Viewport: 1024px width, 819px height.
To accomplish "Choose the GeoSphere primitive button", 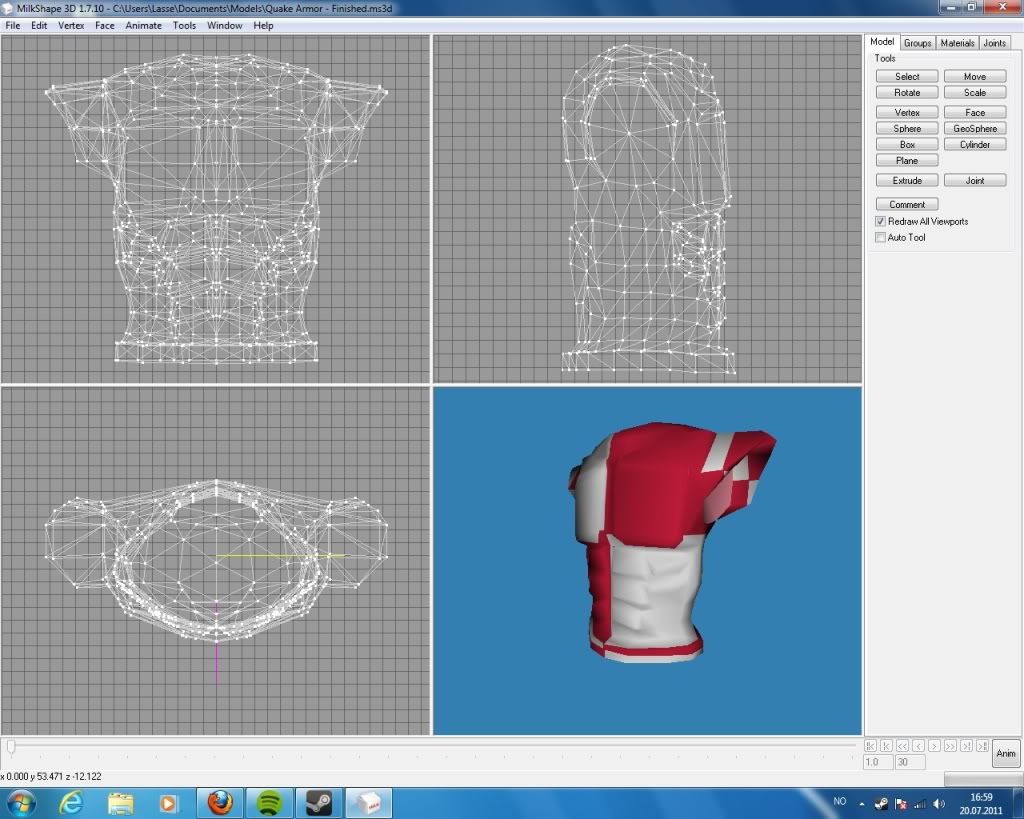I will click(975, 129).
